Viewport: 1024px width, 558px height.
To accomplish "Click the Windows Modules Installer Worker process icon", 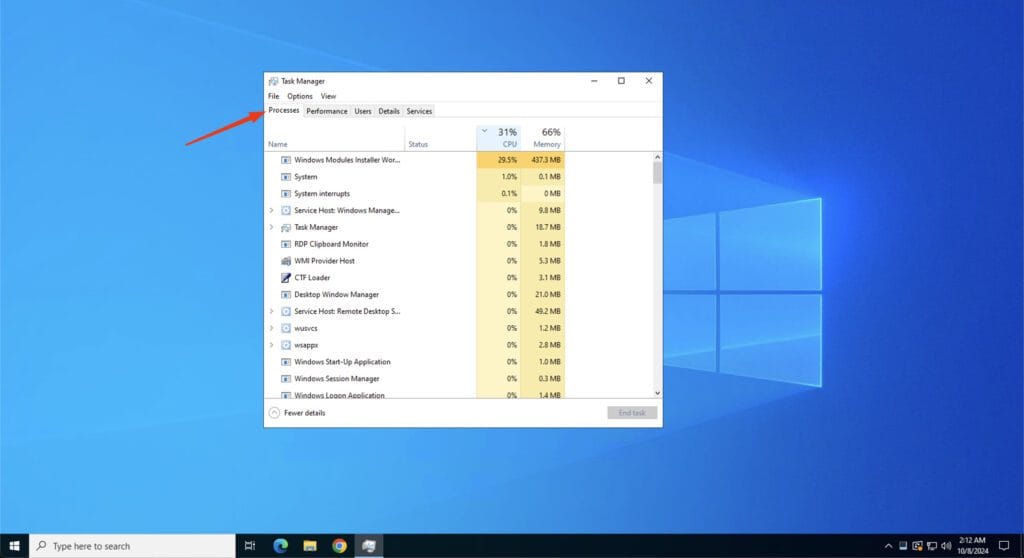I will click(285, 160).
